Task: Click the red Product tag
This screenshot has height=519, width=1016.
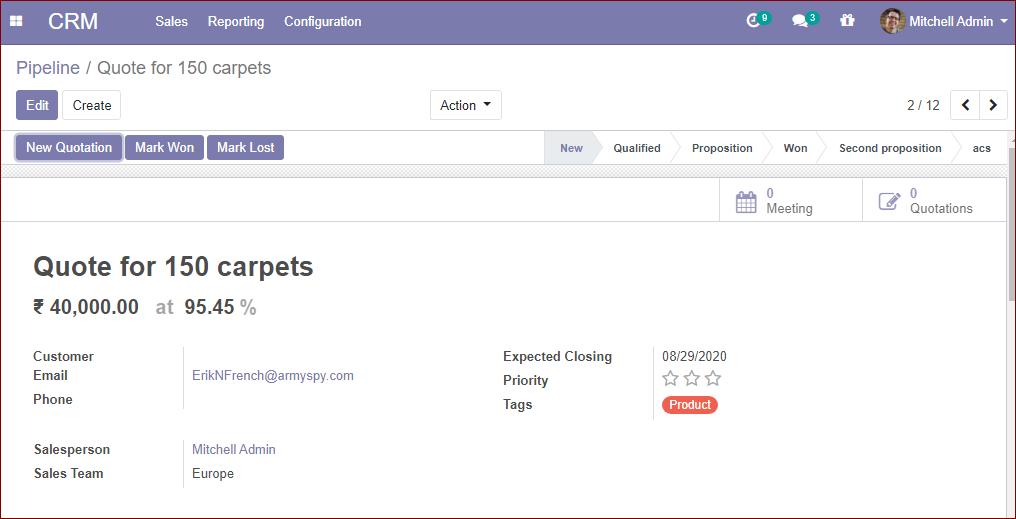Action: click(689, 404)
